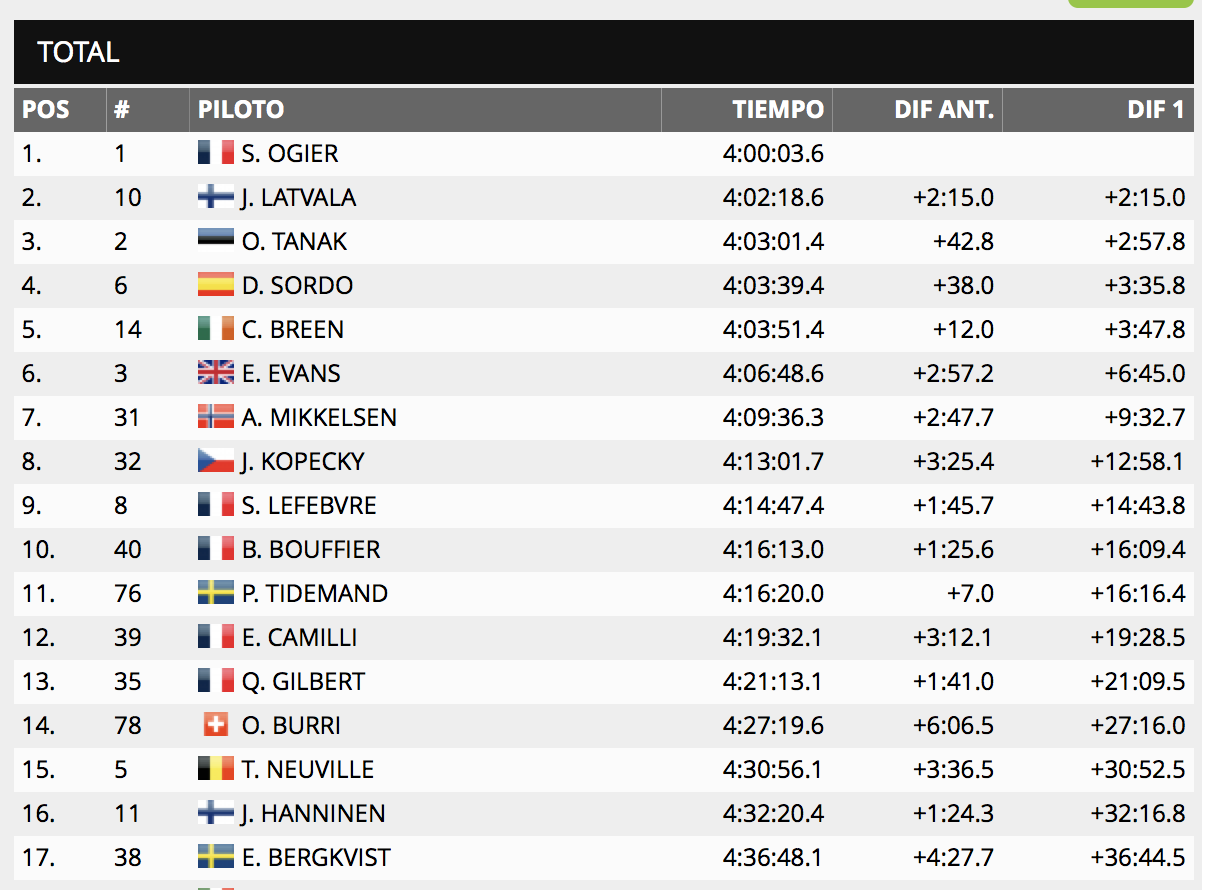Click the UK flag beside E. Evans
The width and height of the screenshot is (1210, 890).
(215, 373)
